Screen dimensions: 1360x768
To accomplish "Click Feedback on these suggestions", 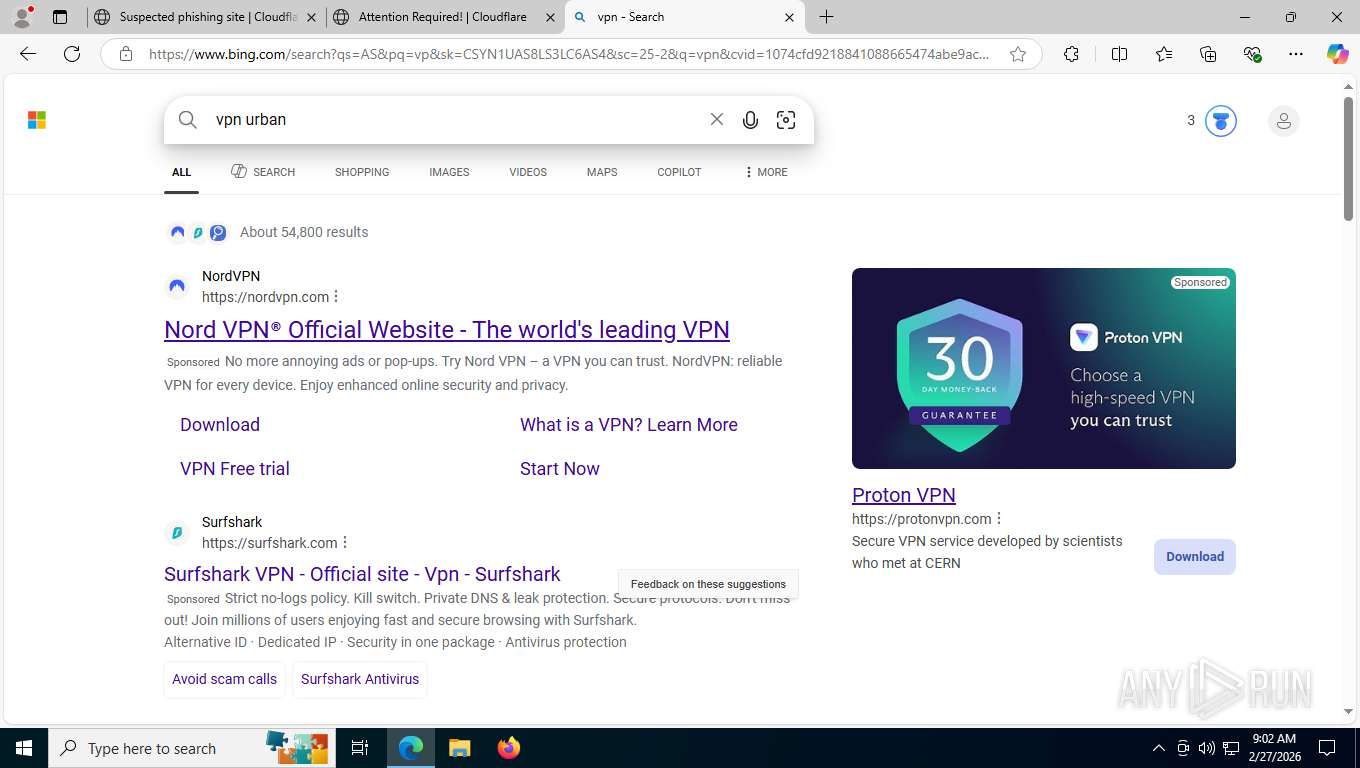I will (708, 584).
